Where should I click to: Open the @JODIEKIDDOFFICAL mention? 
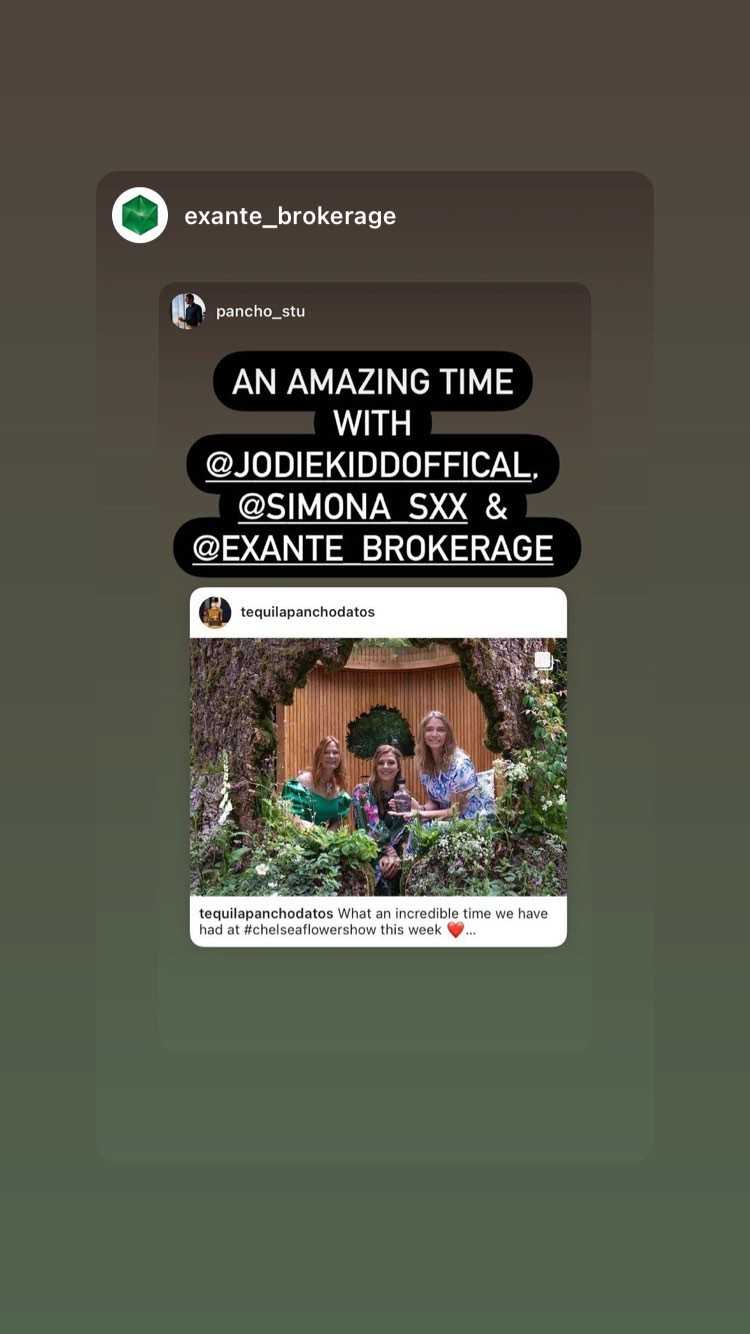point(372,465)
